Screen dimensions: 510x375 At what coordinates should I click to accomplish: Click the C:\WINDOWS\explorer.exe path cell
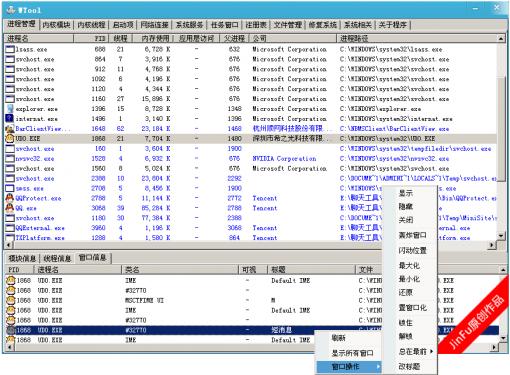click(x=380, y=109)
